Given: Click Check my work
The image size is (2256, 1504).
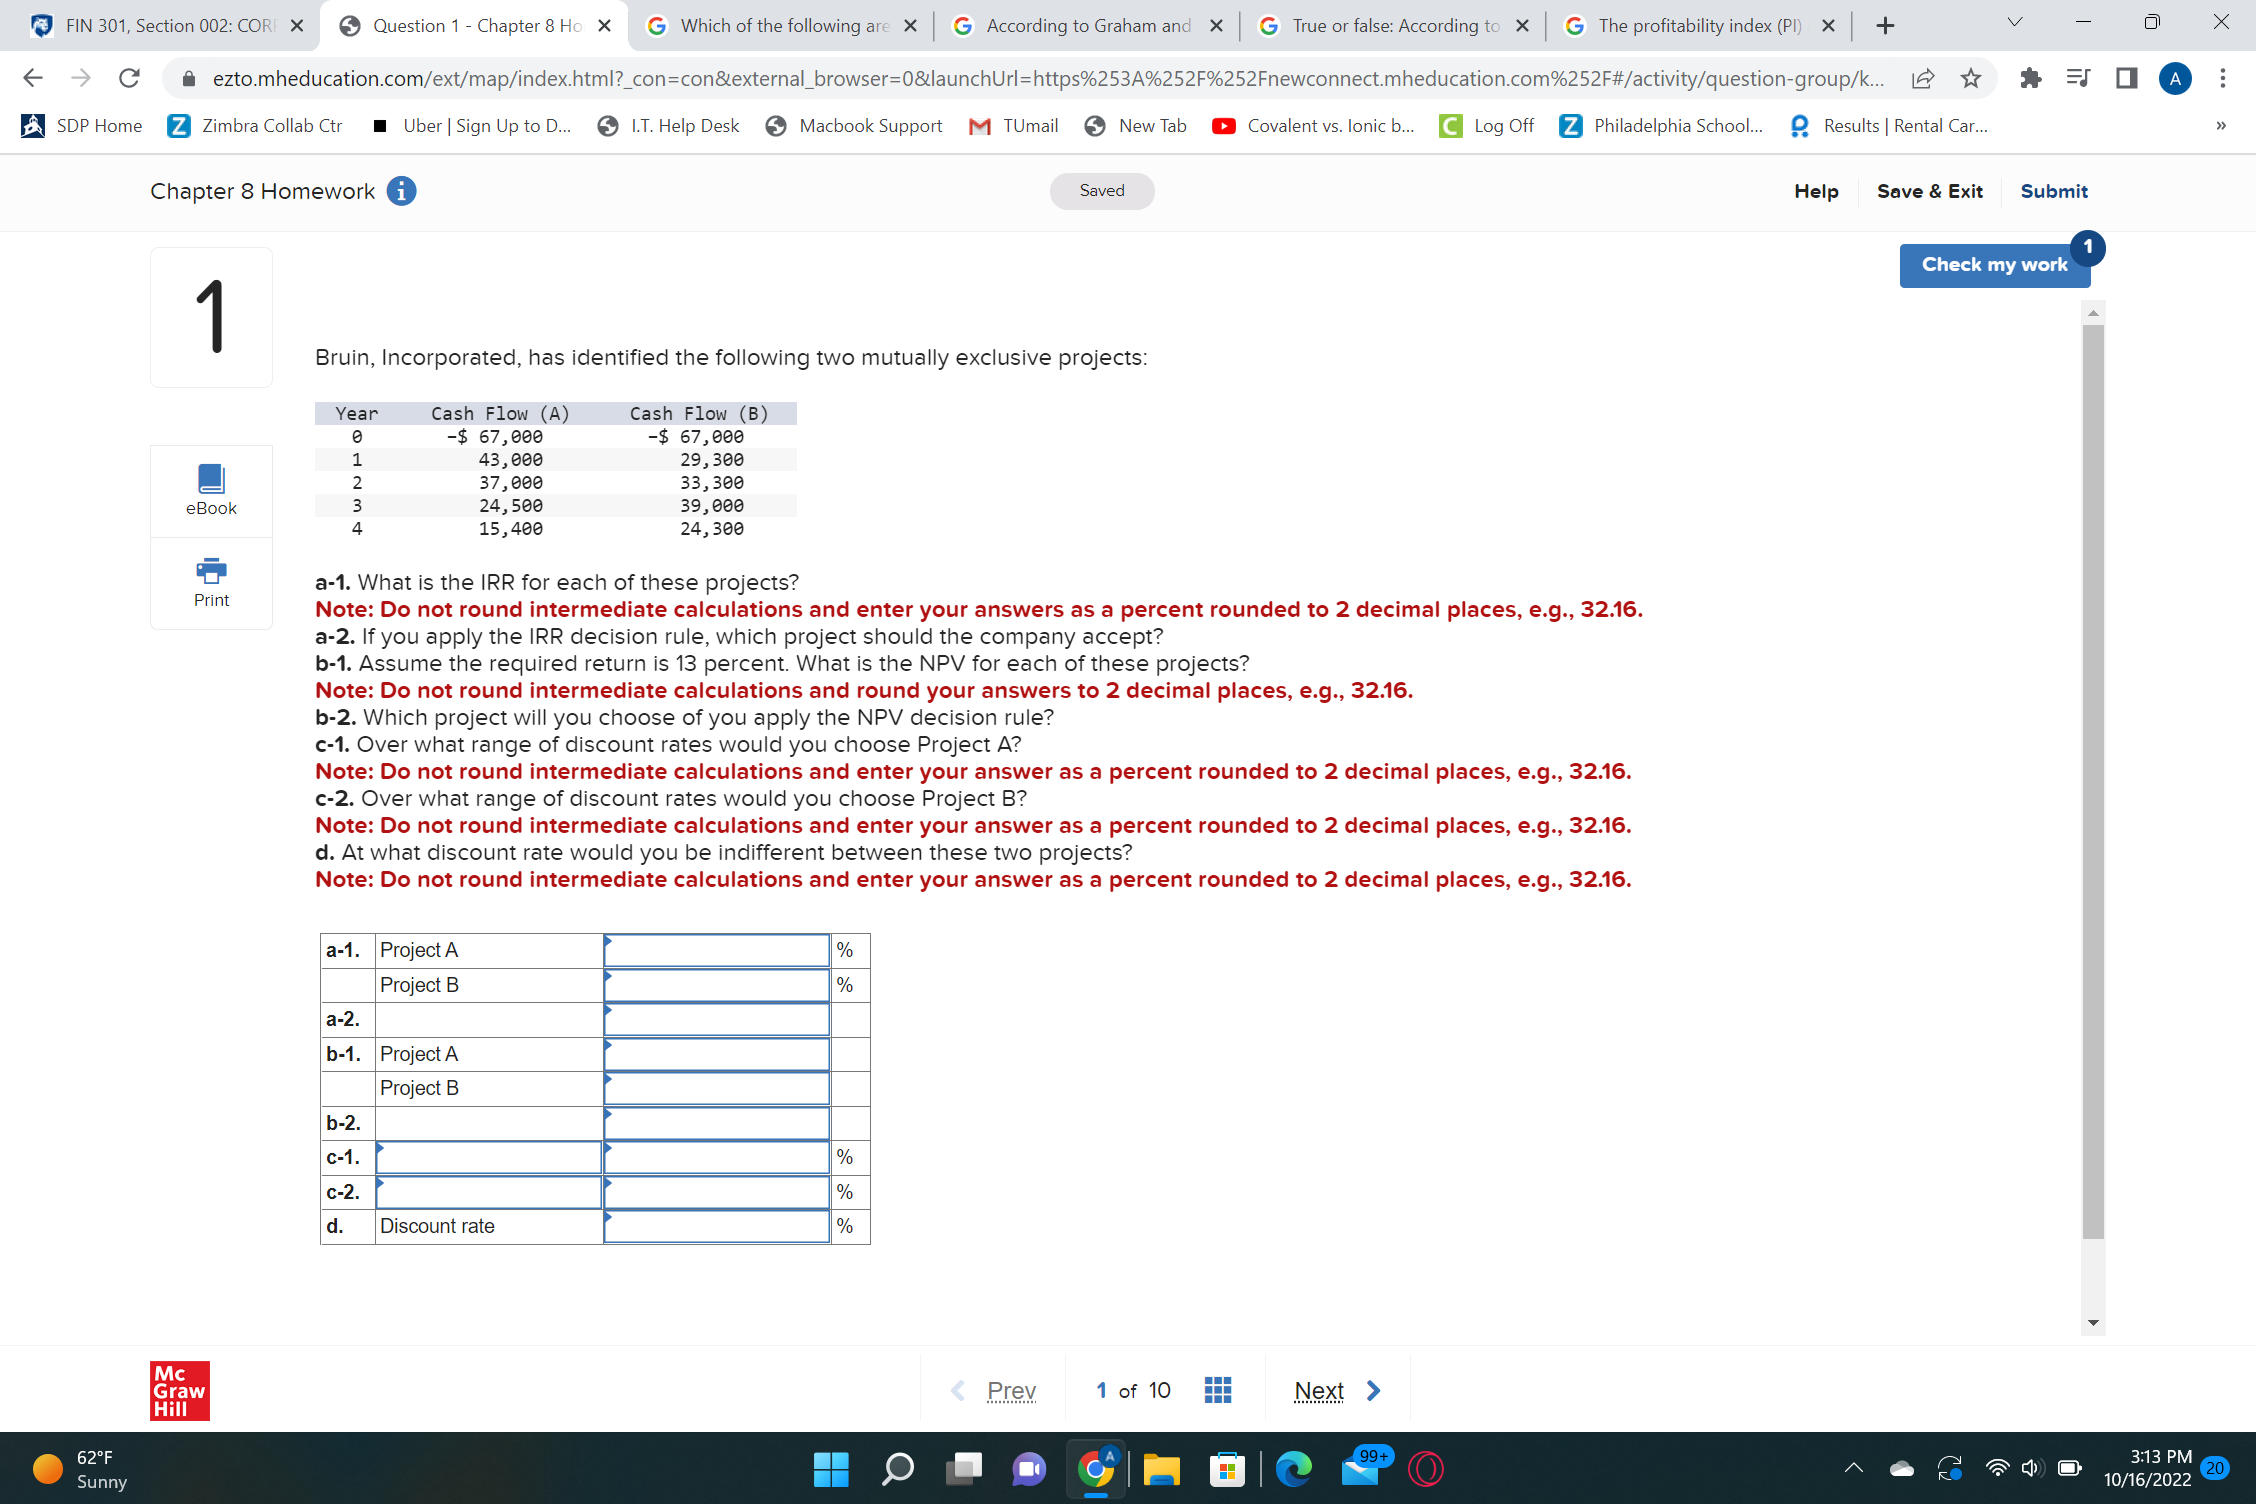Looking at the screenshot, I should pos(1994,264).
